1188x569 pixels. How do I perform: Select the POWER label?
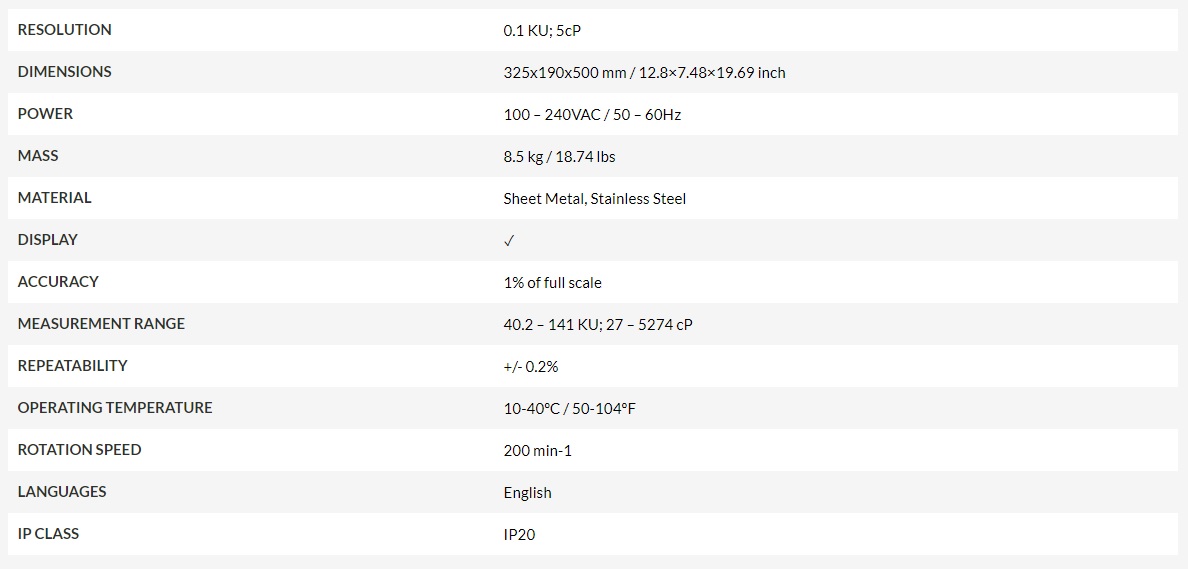pyautogui.click(x=45, y=114)
